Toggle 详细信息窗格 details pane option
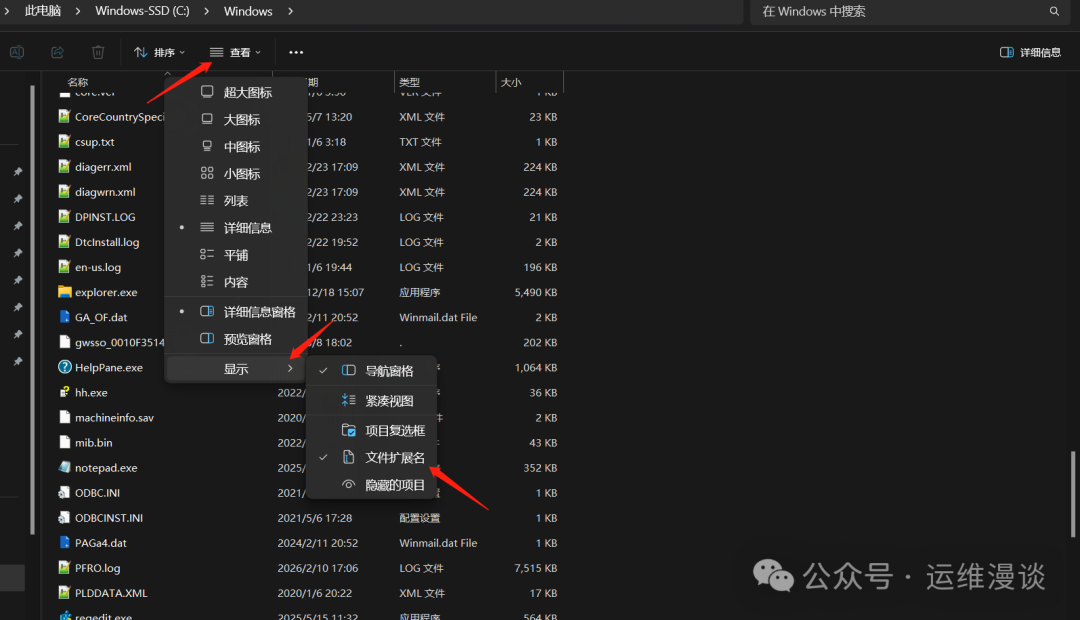This screenshot has height=620, width=1080. (236, 312)
